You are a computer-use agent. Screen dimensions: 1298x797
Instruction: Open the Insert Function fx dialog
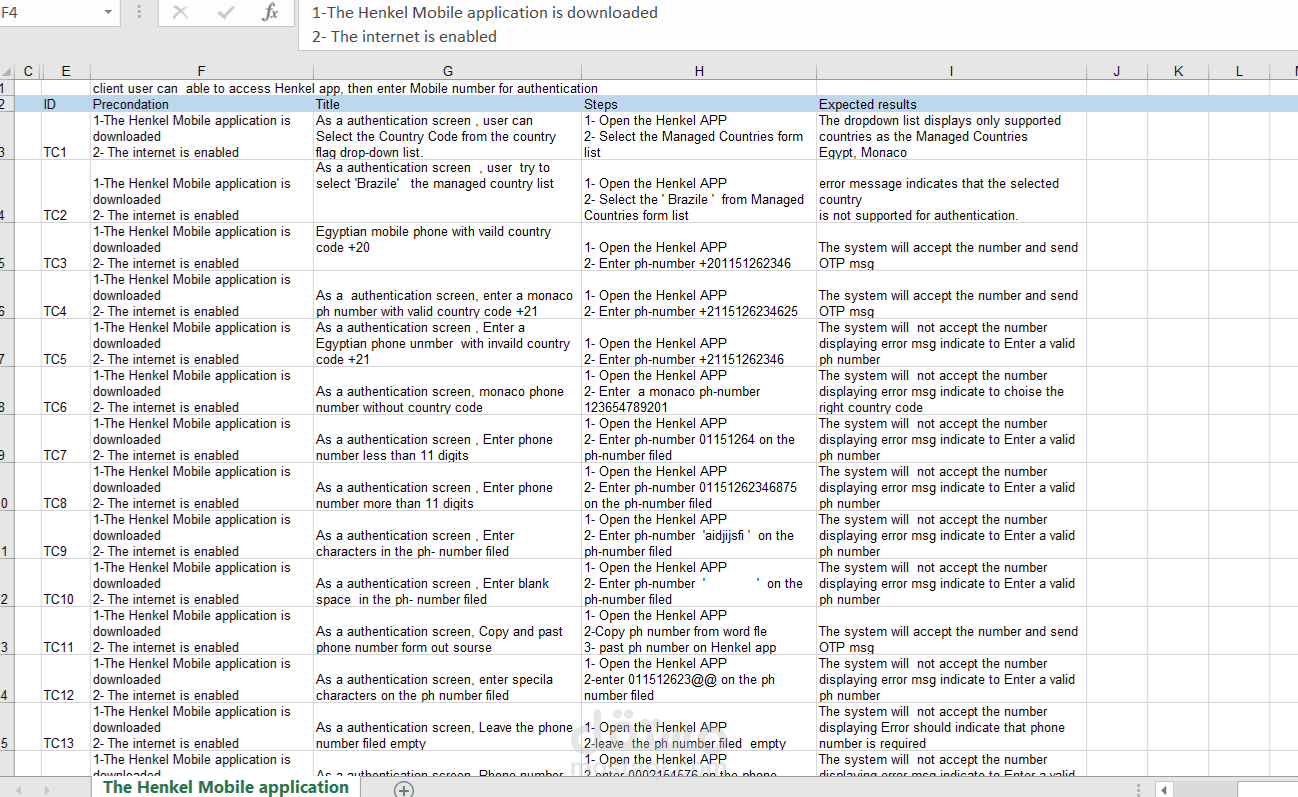click(270, 12)
